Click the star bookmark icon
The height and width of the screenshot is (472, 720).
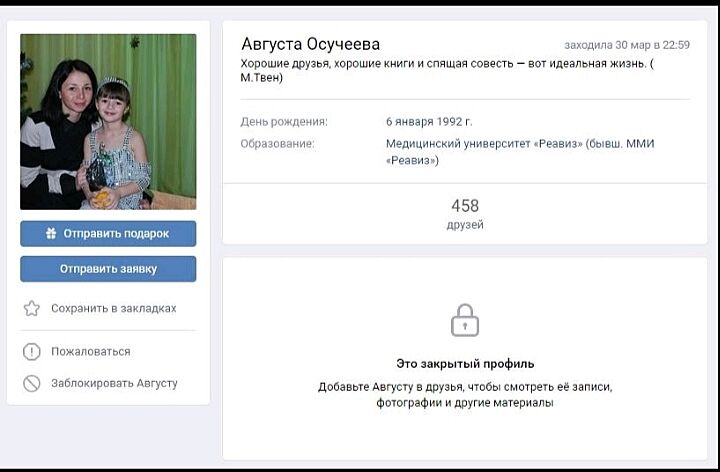point(32,309)
